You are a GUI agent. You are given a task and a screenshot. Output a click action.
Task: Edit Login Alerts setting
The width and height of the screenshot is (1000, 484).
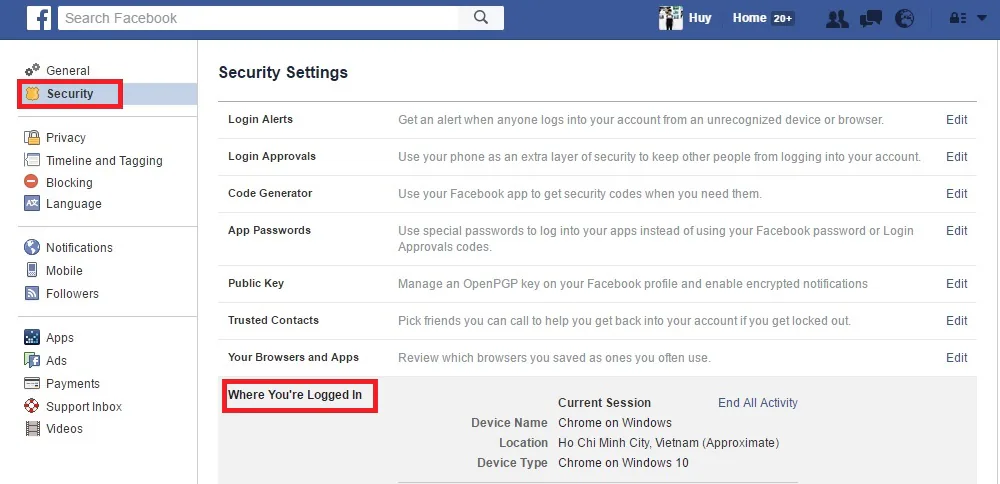(957, 119)
